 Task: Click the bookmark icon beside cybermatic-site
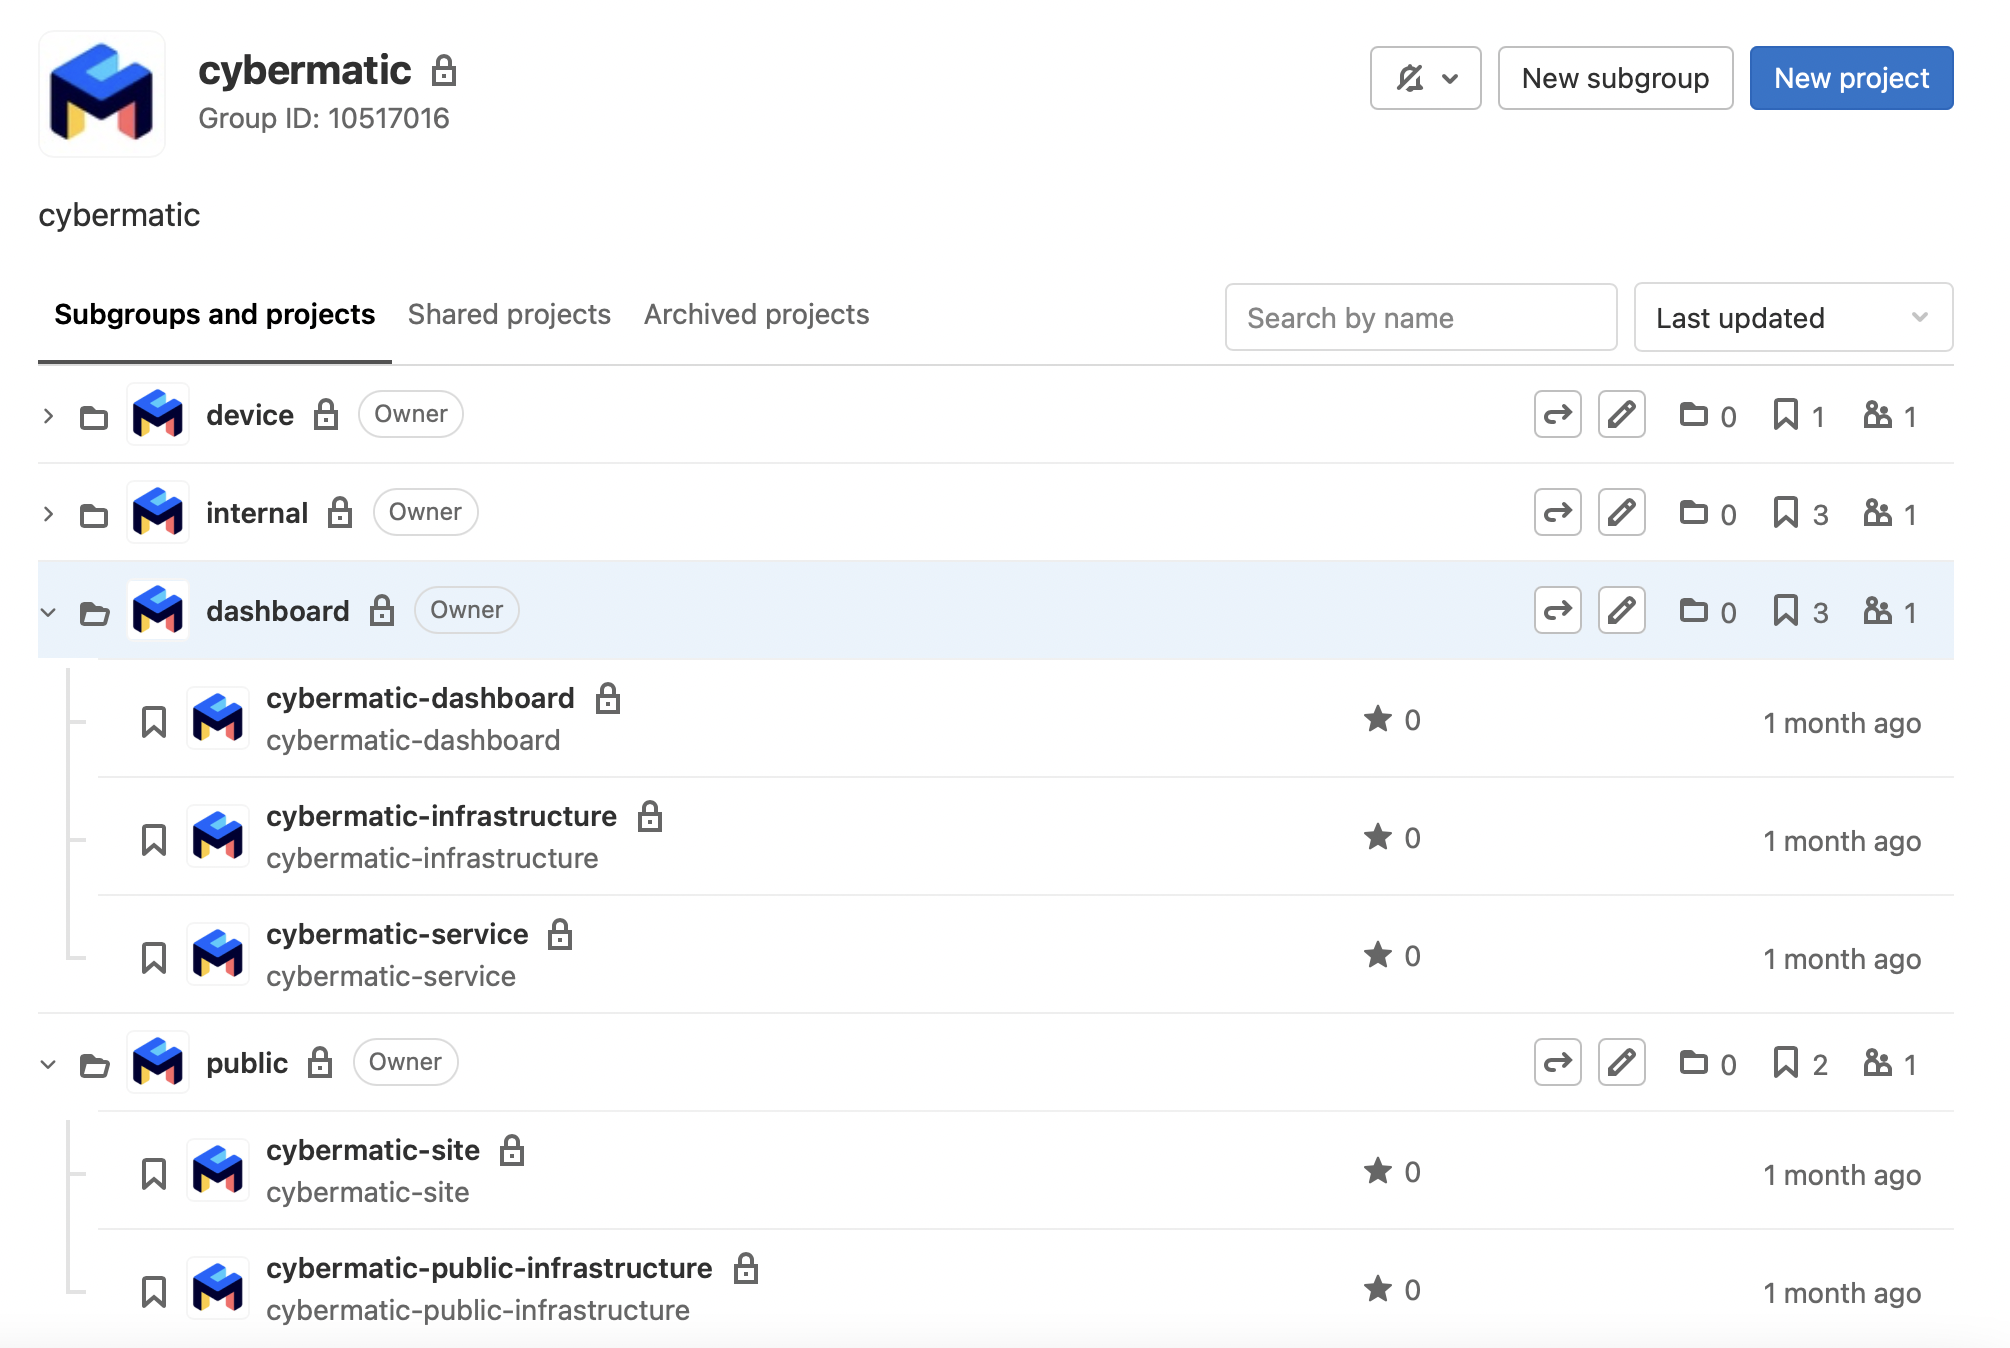[x=154, y=1171]
